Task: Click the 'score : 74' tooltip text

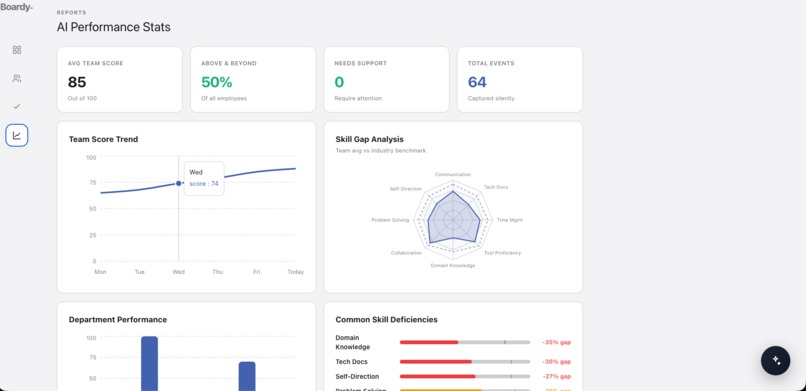Action: click(x=204, y=183)
